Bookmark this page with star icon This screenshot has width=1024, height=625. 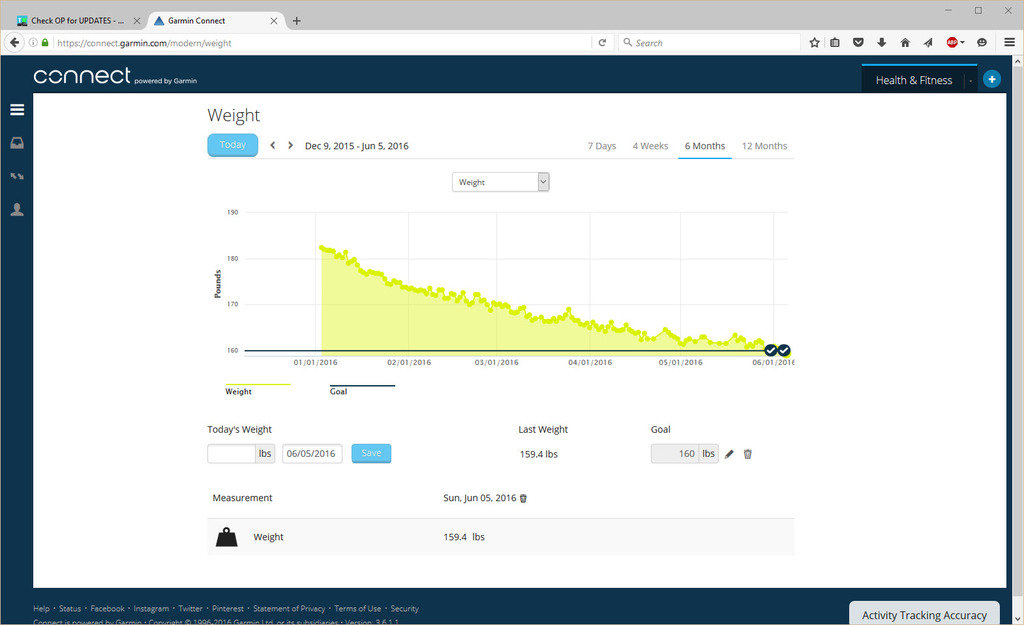coord(814,42)
